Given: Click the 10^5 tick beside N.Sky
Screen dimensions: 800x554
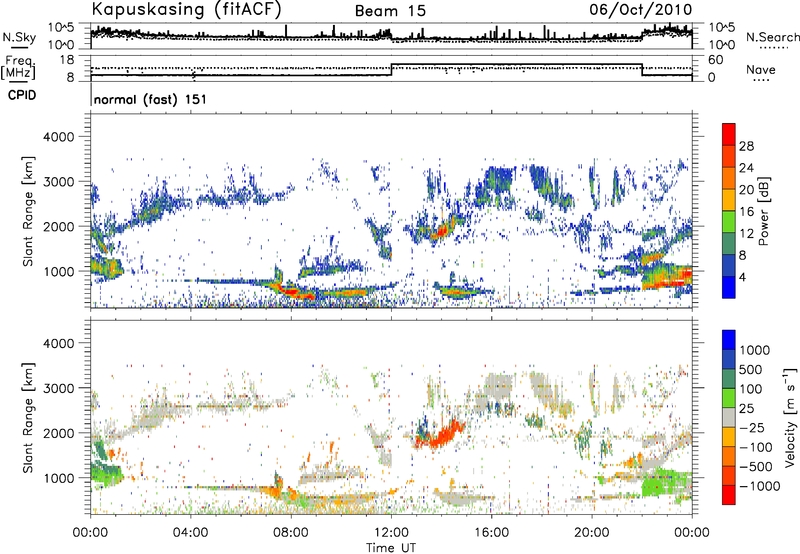Looking at the screenshot, I should click(61, 28).
